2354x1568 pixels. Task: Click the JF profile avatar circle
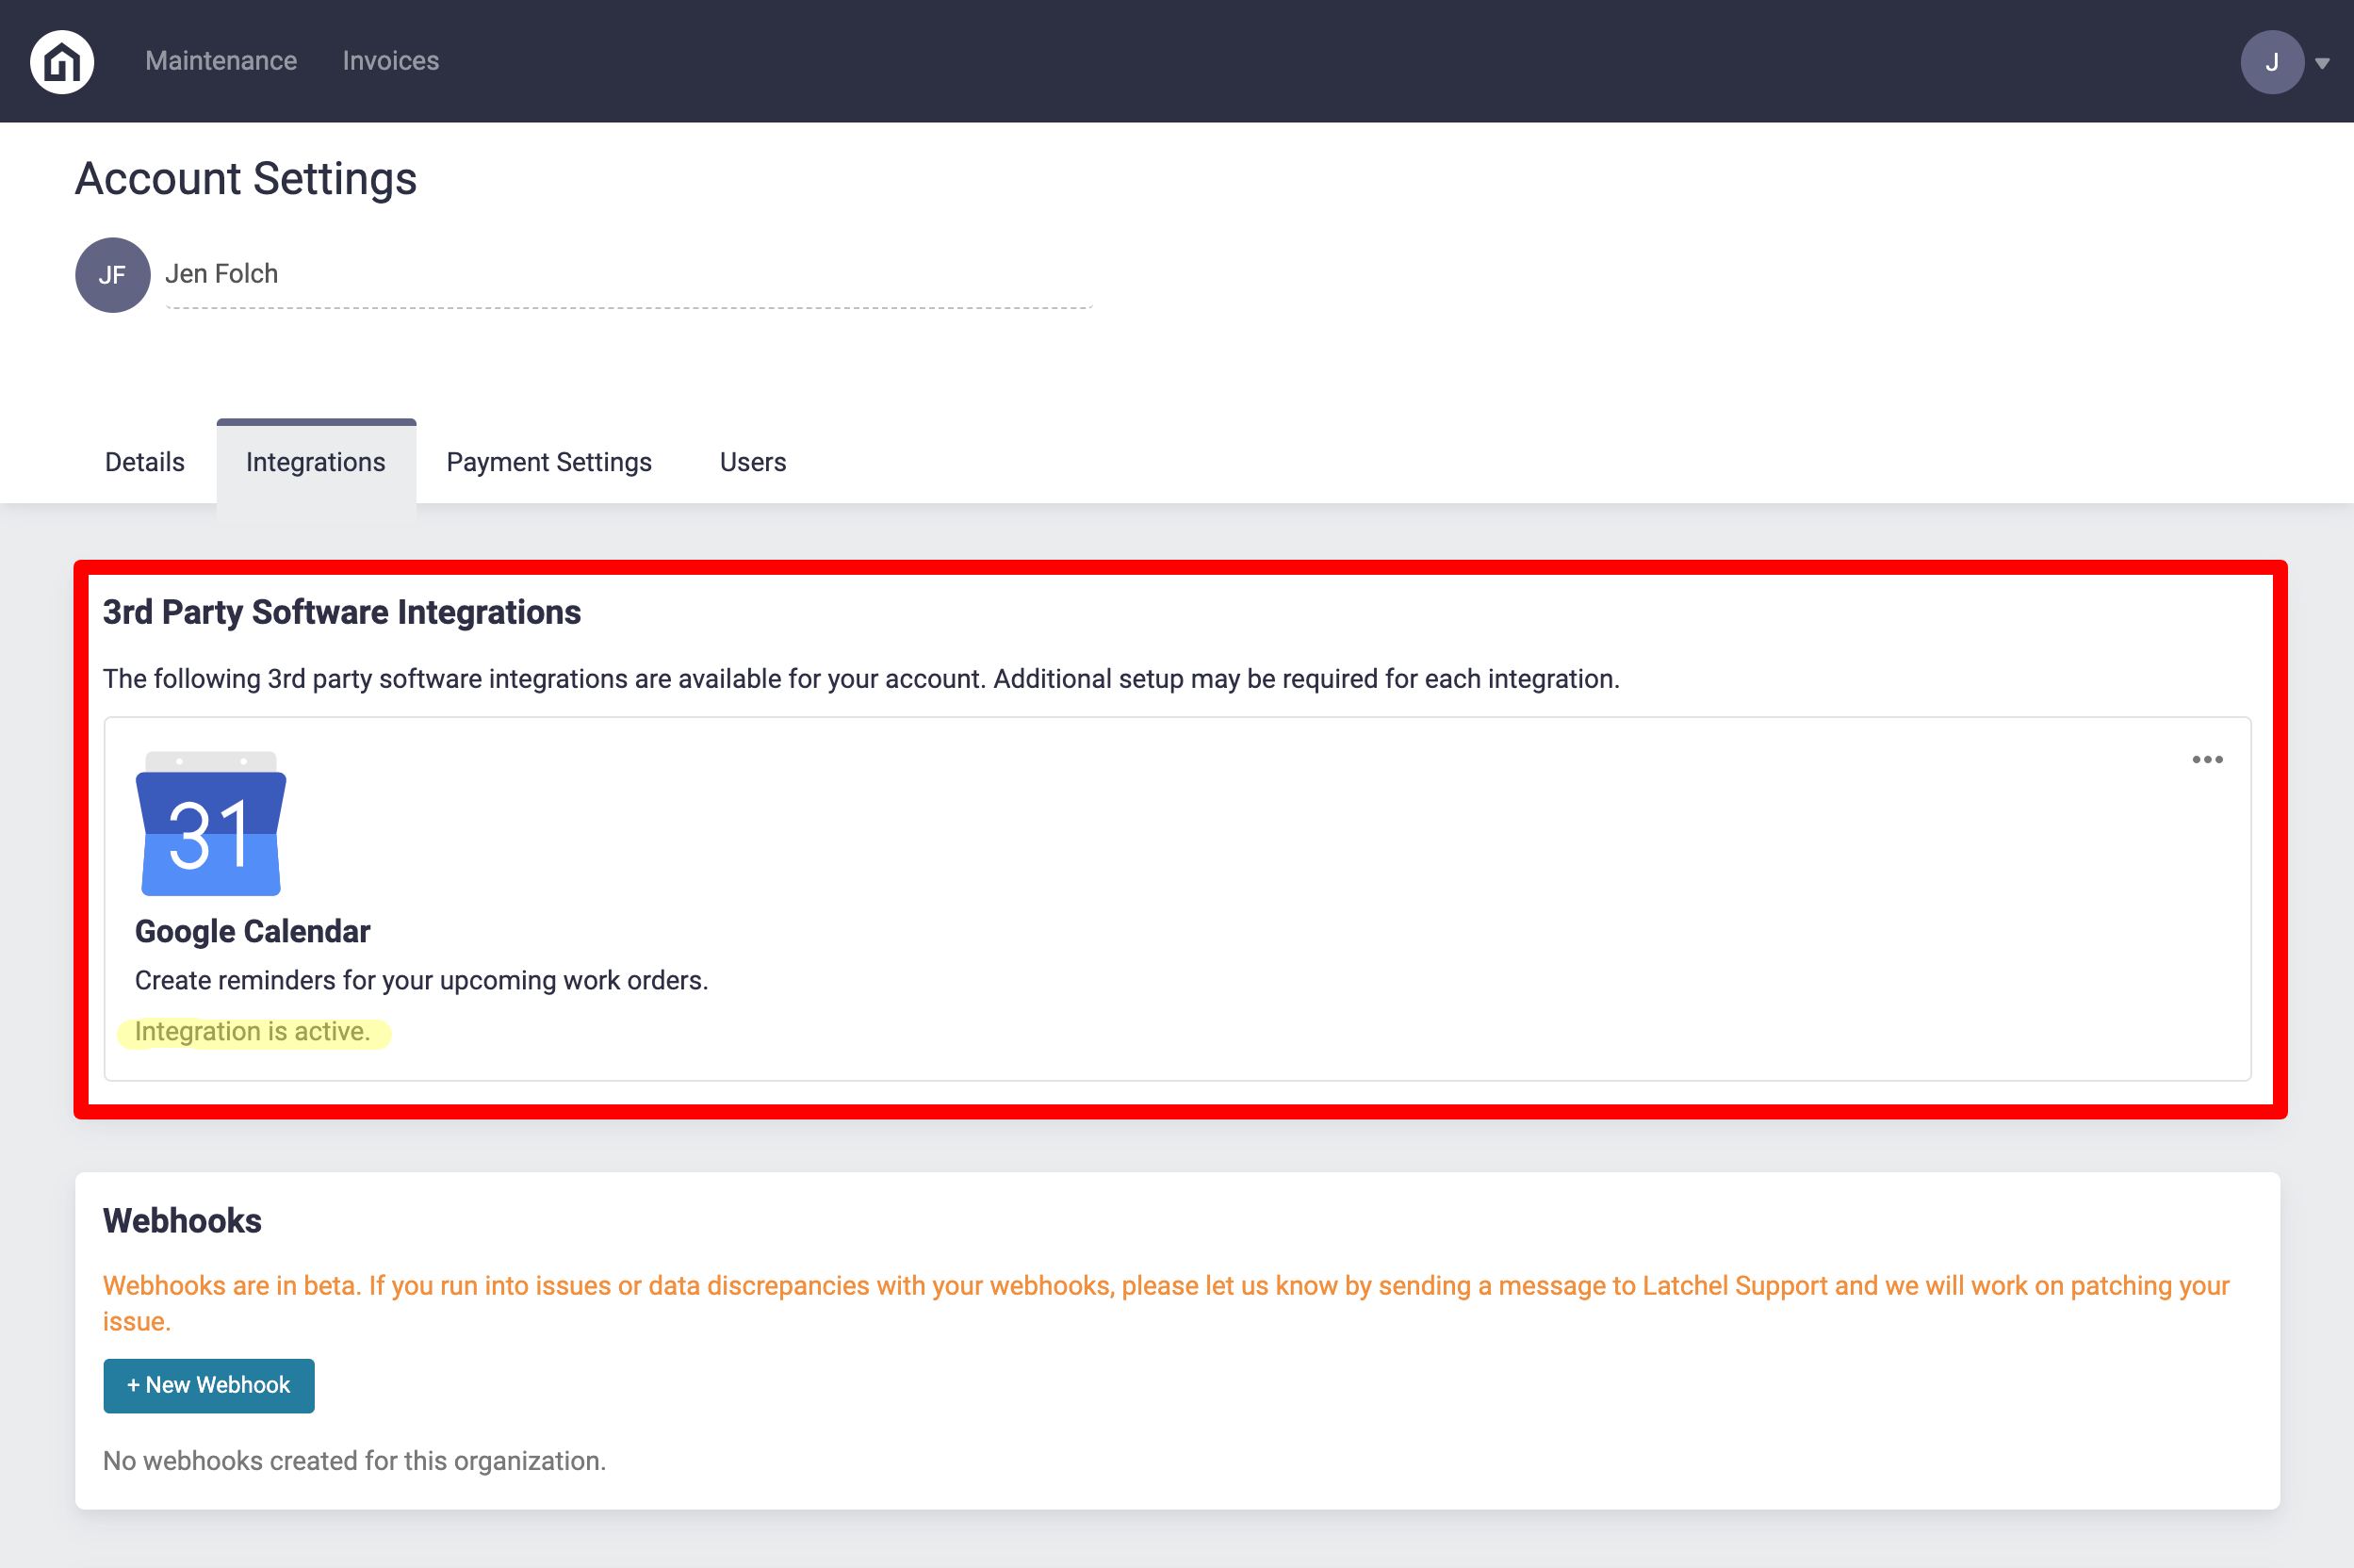pos(112,275)
